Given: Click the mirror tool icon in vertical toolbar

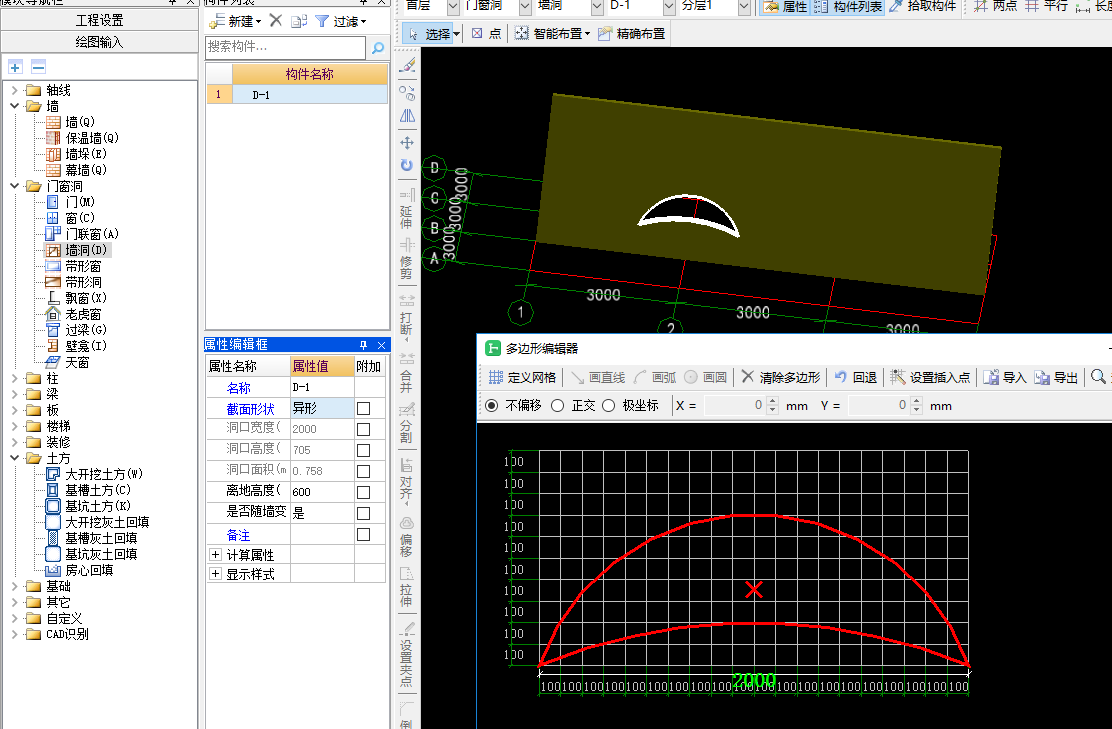Looking at the screenshot, I should click(407, 116).
